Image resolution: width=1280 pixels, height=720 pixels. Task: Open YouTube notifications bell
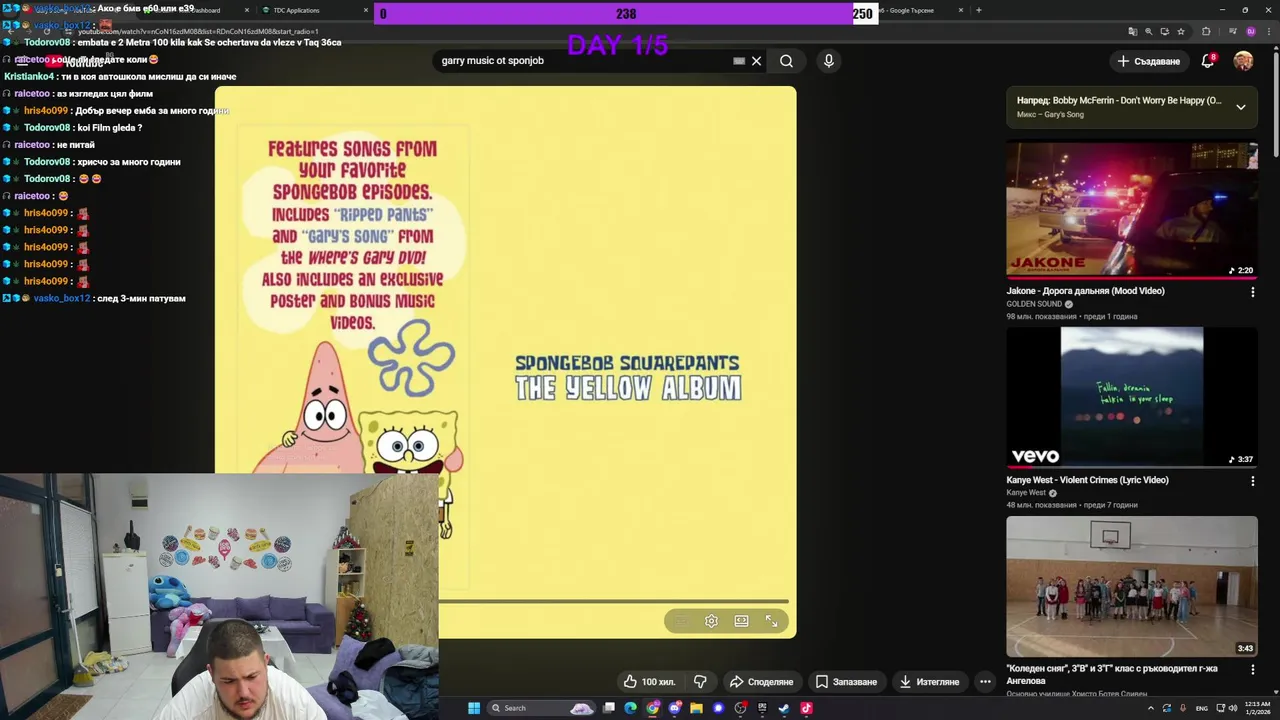pos(1208,61)
